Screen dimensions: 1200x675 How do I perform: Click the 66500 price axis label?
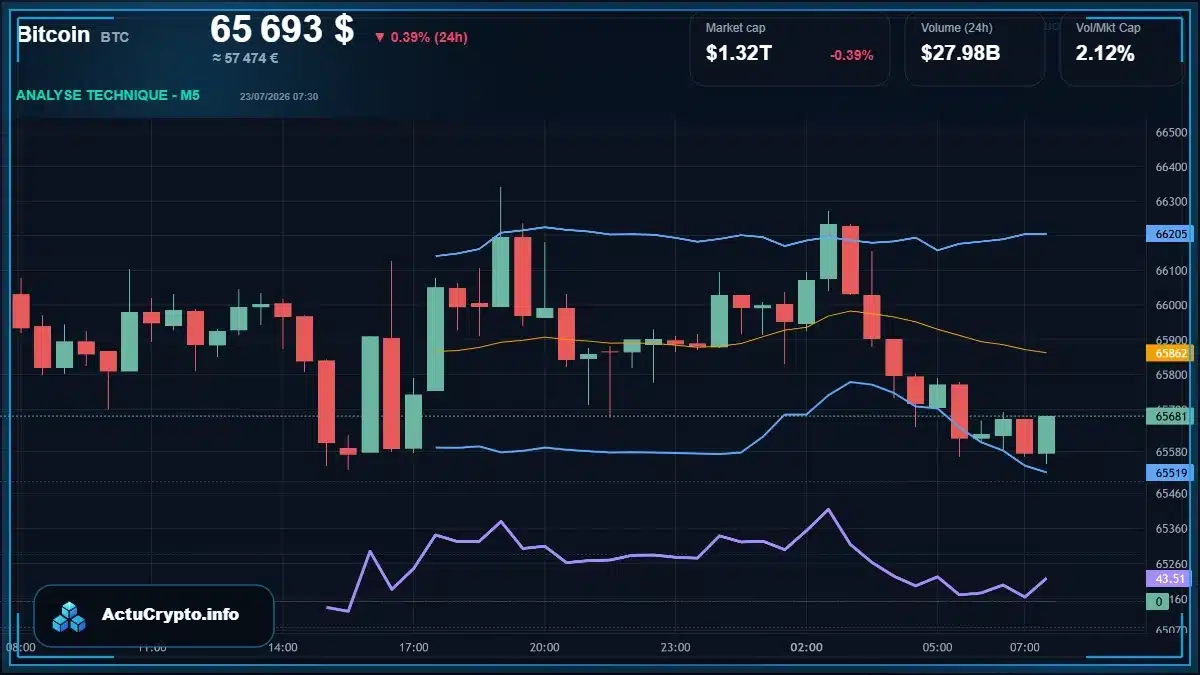(1171, 133)
